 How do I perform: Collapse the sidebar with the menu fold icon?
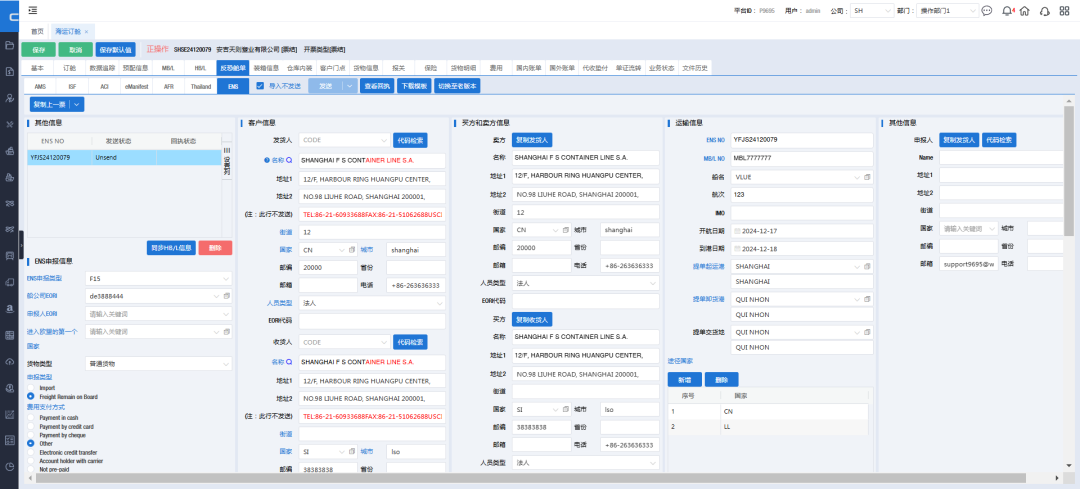33,10
